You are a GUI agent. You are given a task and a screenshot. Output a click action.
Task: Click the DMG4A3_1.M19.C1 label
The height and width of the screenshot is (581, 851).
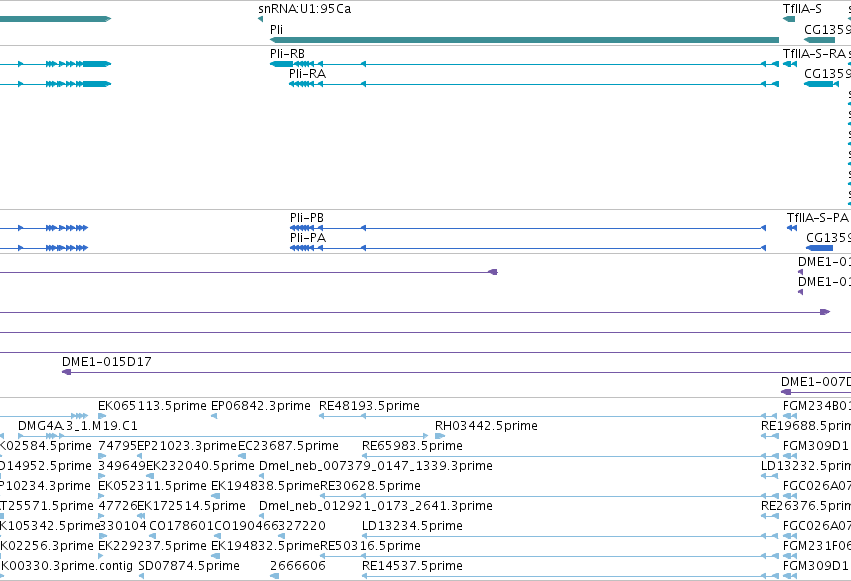pyautogui.click(x=78, y=426)
